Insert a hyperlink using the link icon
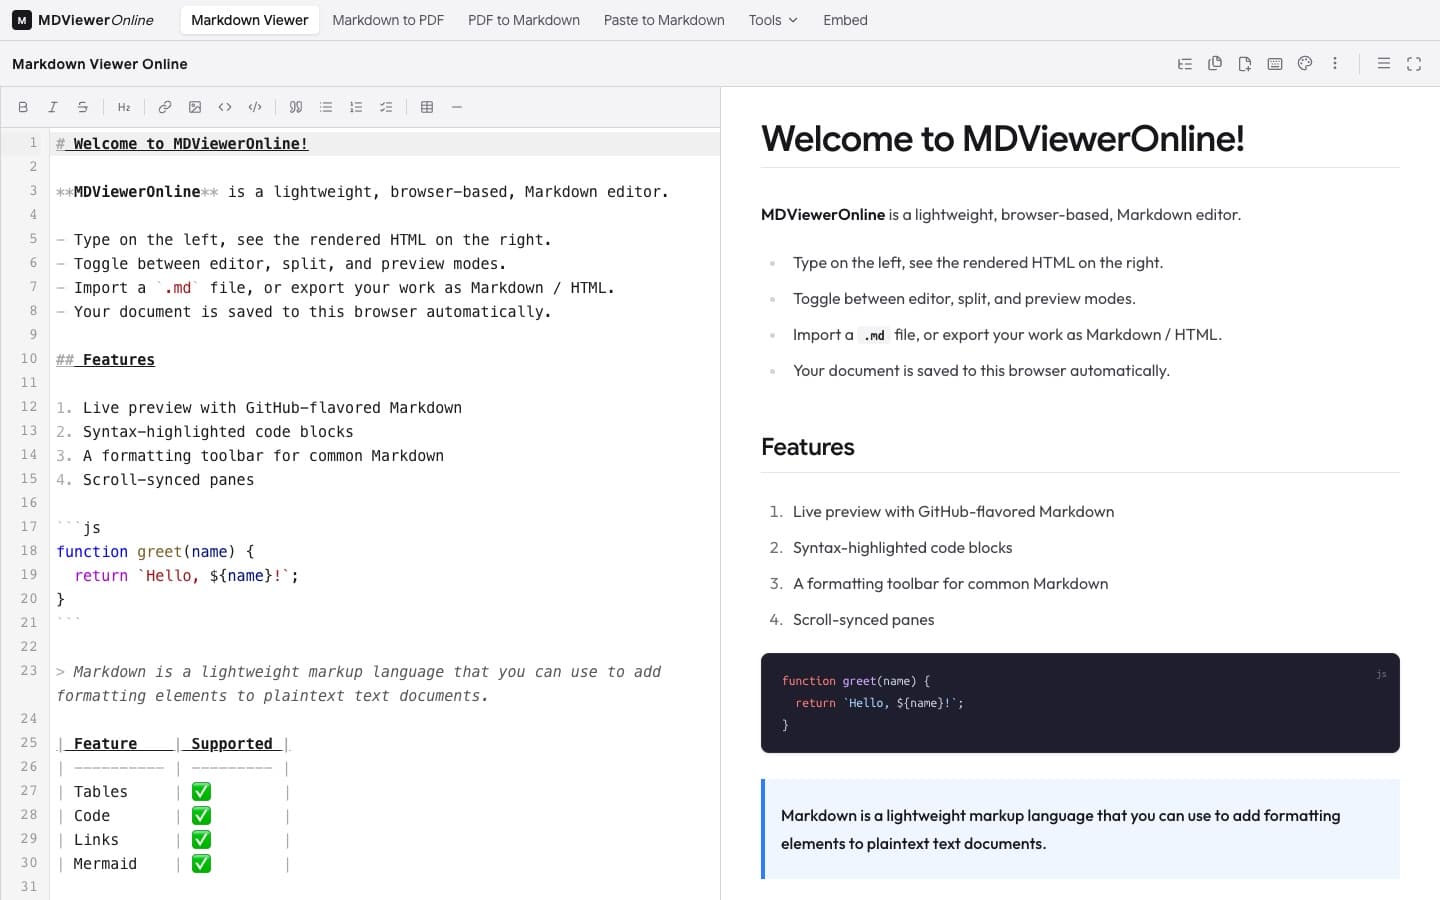Image resolution: width=1440 pixels, height=900 pixels. pyautogui.click(x=165, y=107)
